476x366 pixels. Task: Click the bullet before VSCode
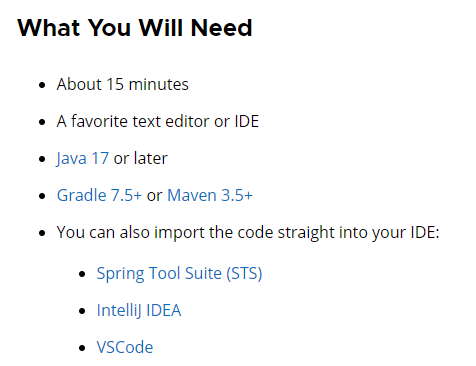point(82,348)
